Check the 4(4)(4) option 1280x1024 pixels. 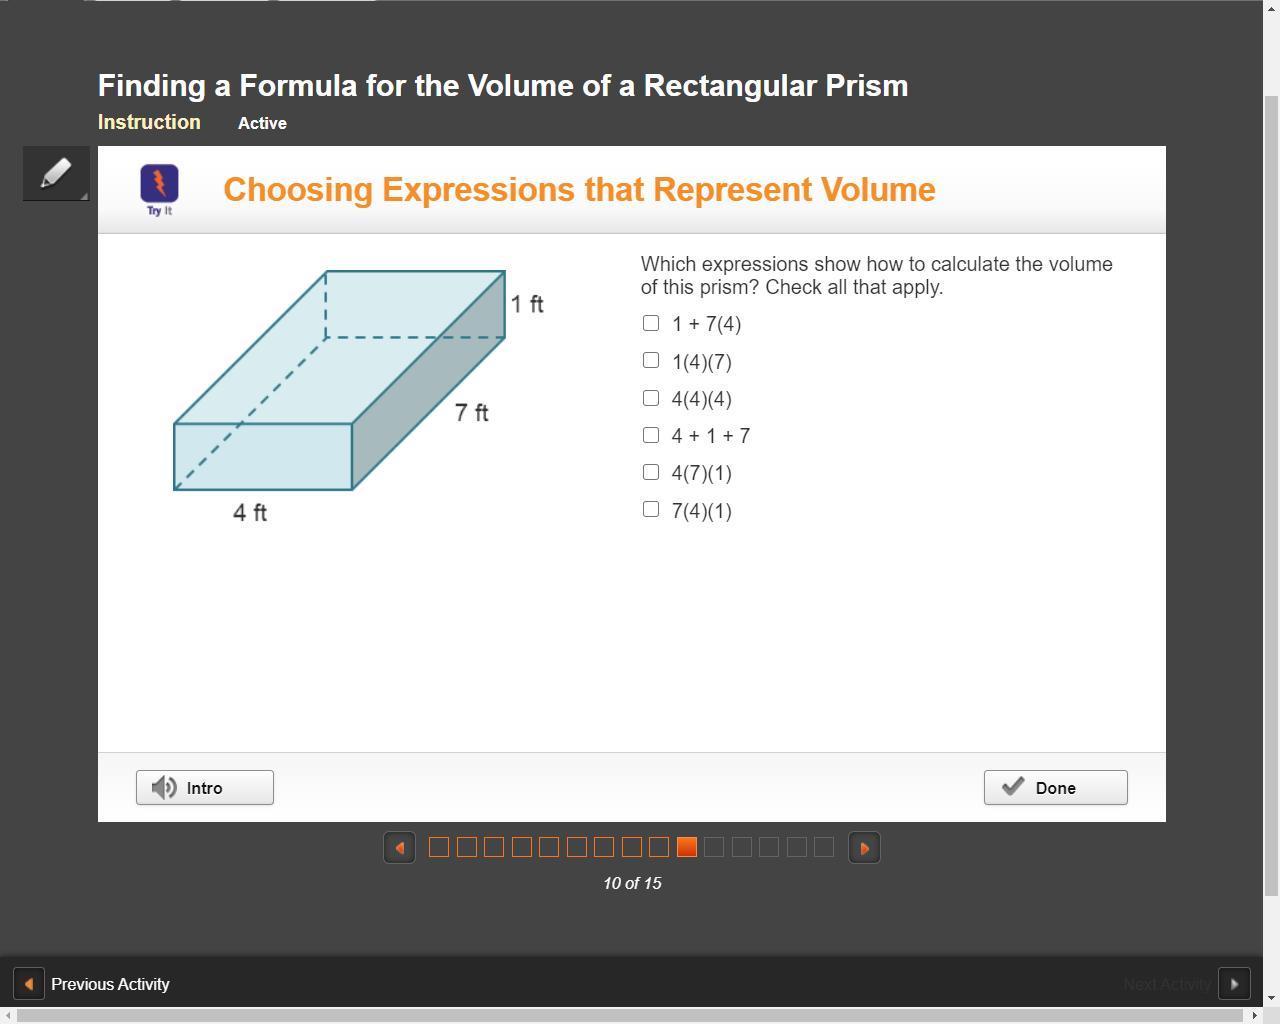point(651,398)
